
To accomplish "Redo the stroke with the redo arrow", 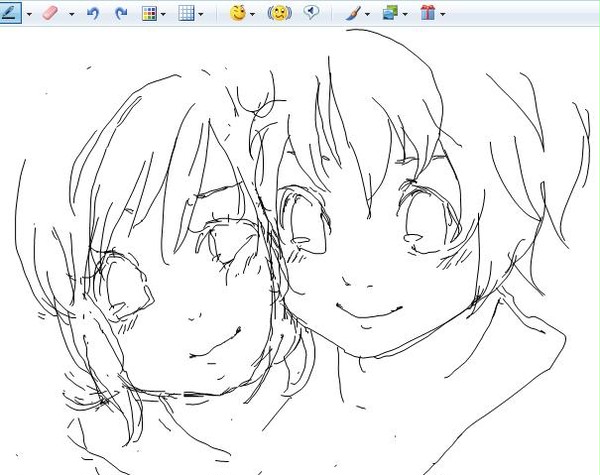I will pyautogui.click(x=121, y=14).
